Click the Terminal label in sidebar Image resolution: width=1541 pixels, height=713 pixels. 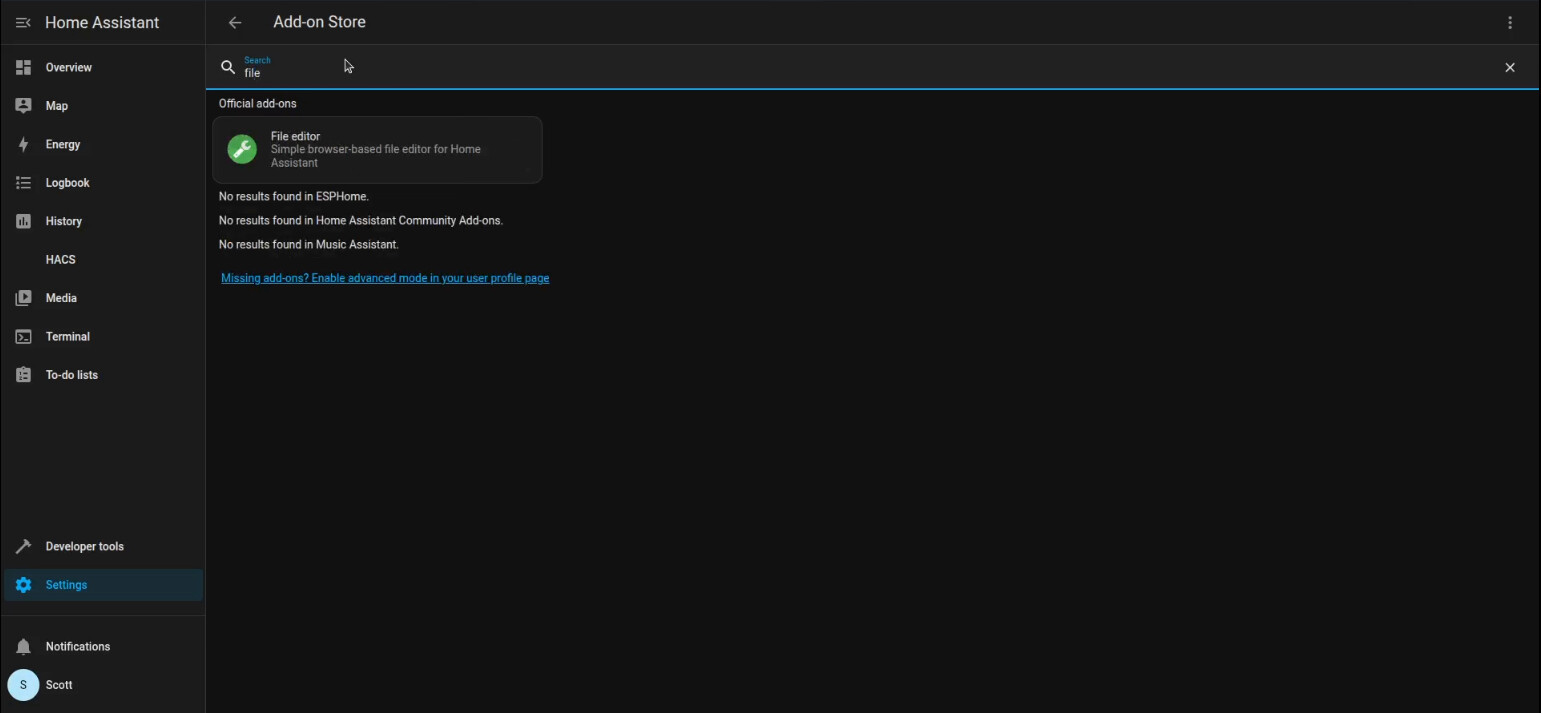[x=68, y=336]
